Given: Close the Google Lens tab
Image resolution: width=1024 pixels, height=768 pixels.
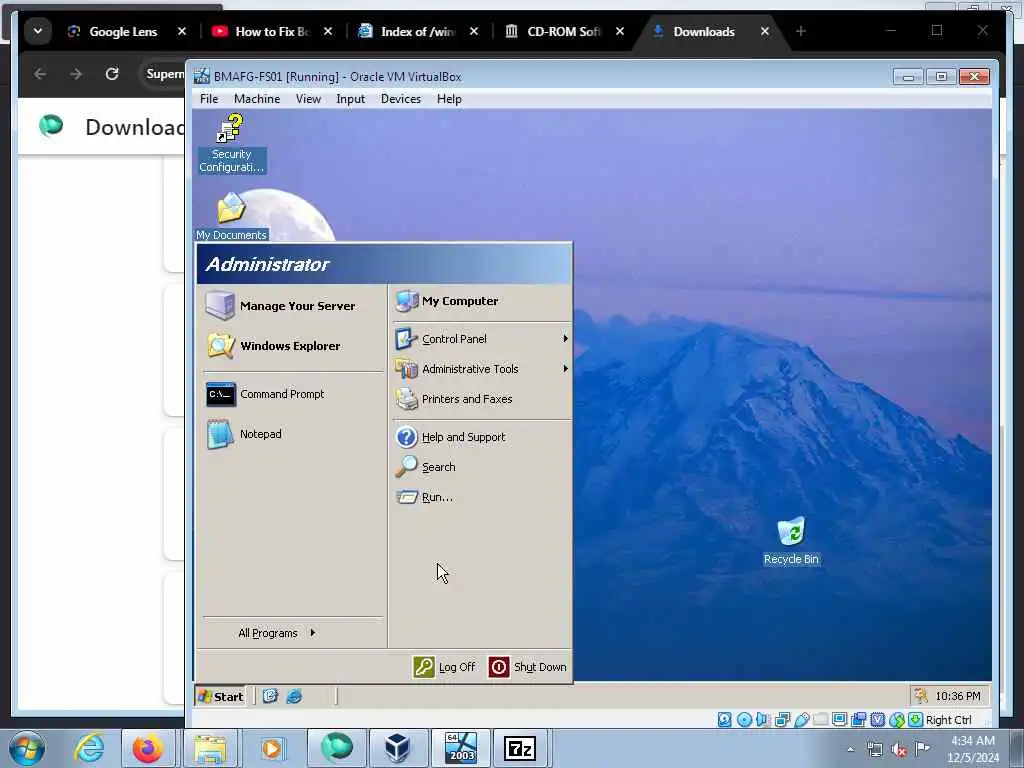Looking at the screenshot, I should (x=182, y=31).
